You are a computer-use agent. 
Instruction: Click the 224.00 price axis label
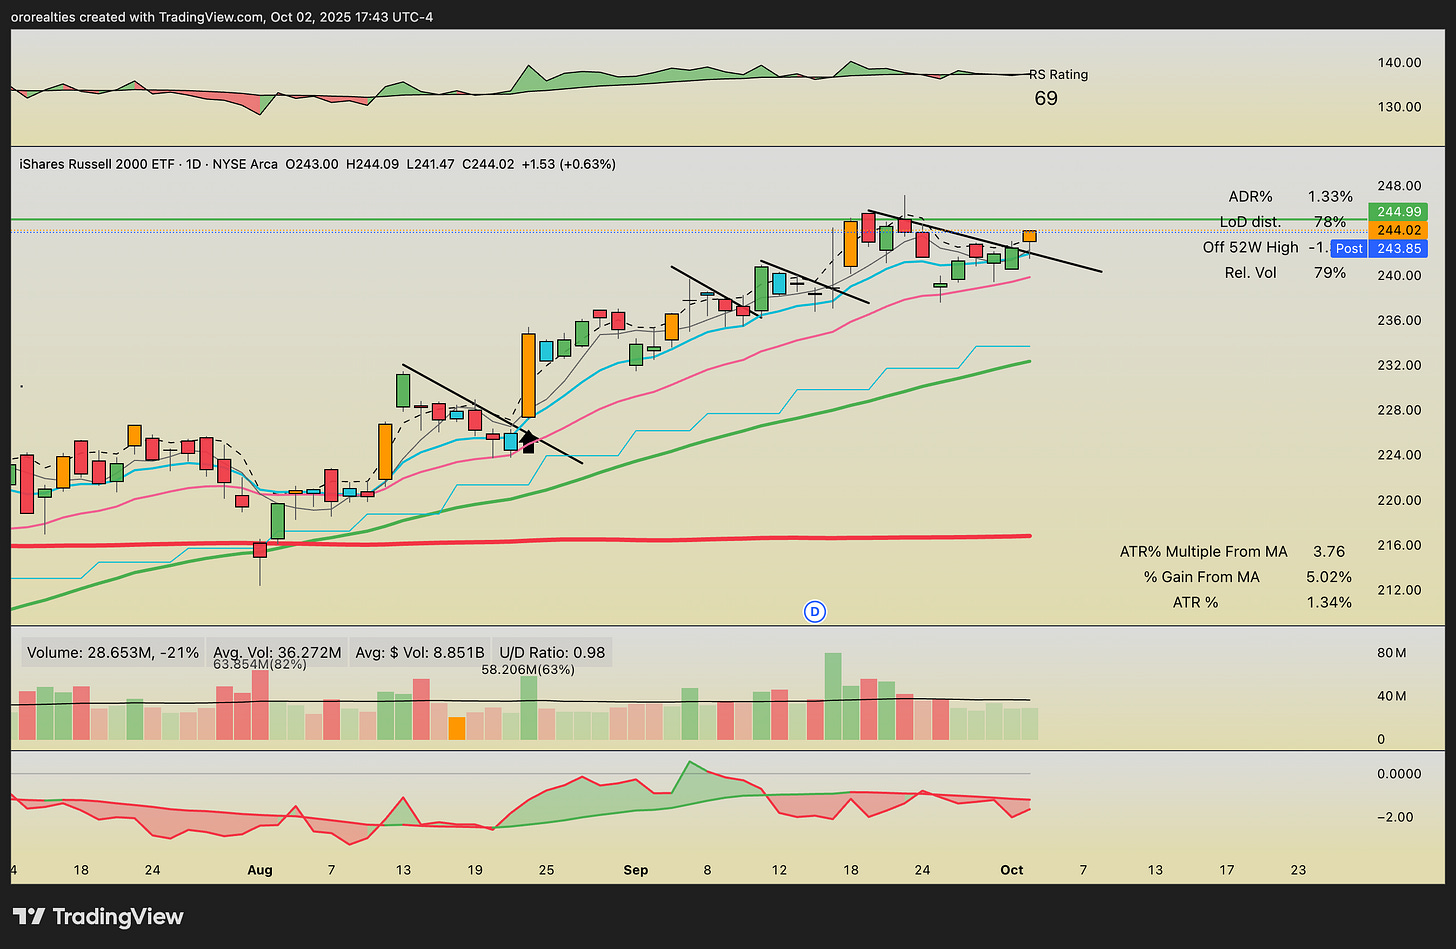pyautogui.click(x=1399, y=455)
